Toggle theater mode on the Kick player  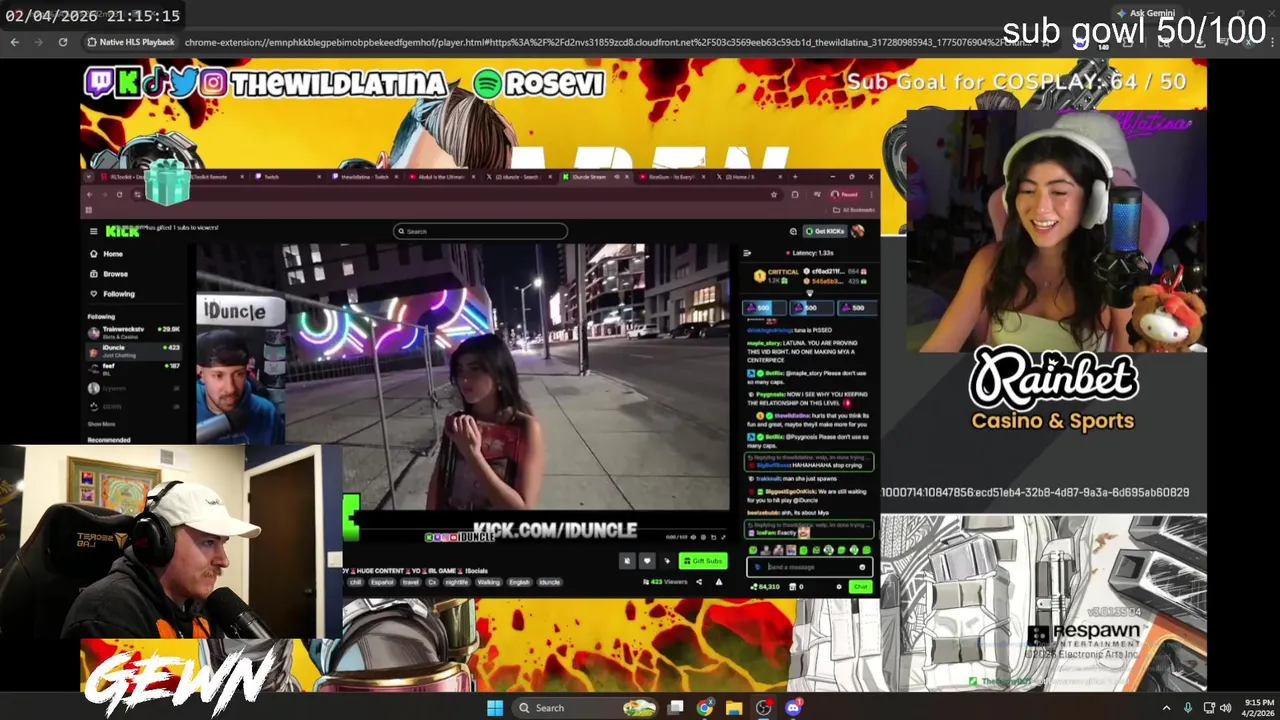712,537
